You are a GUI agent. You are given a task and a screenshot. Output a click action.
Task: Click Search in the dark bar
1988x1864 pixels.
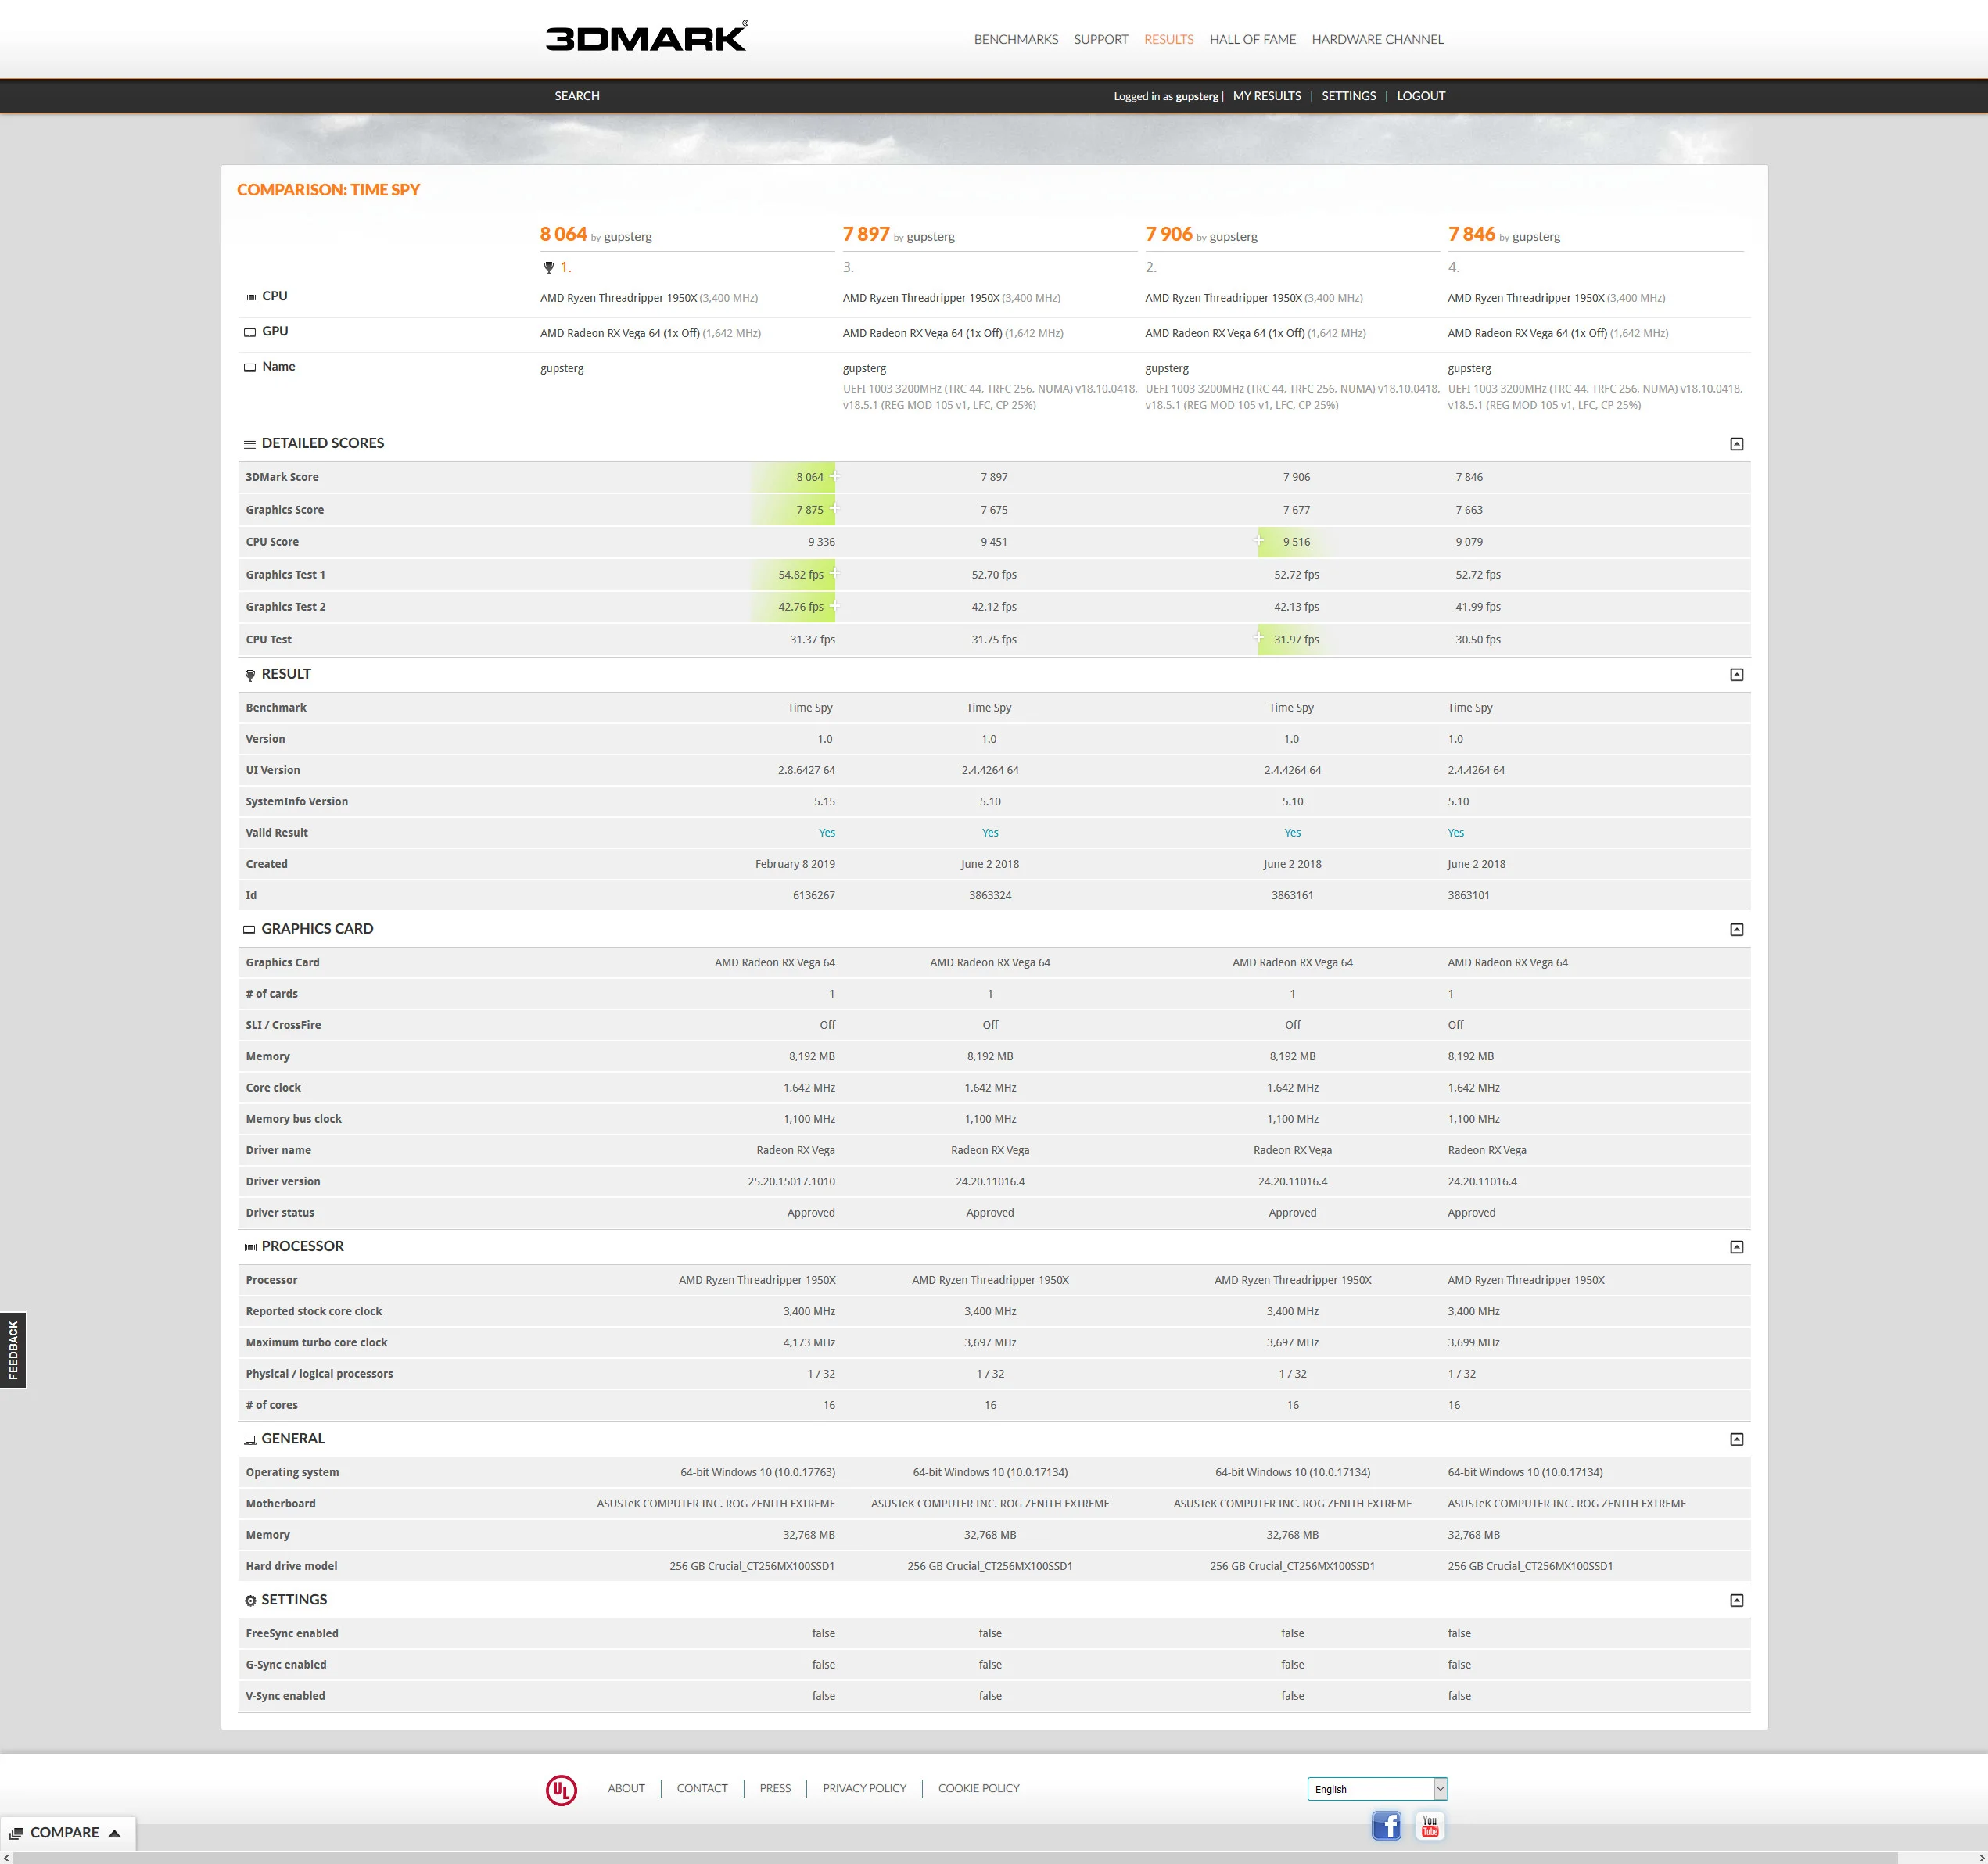pyautogui.click(x=577, y=96)
